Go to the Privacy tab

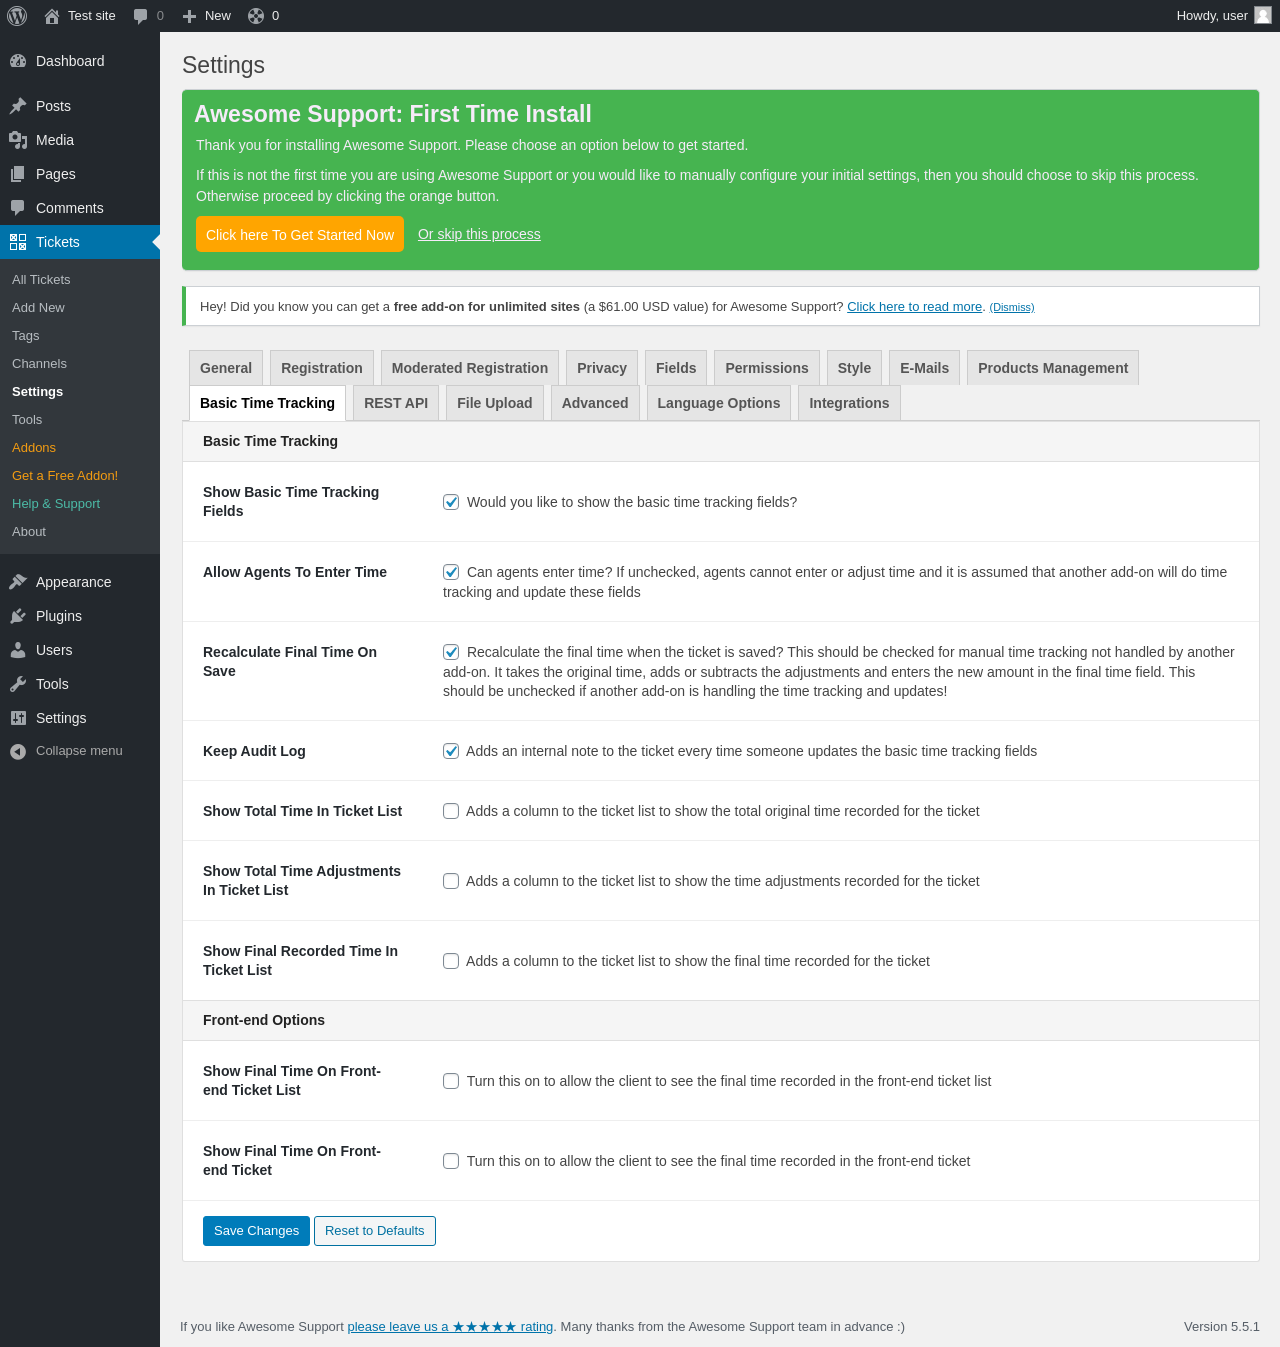pos(602,368)
